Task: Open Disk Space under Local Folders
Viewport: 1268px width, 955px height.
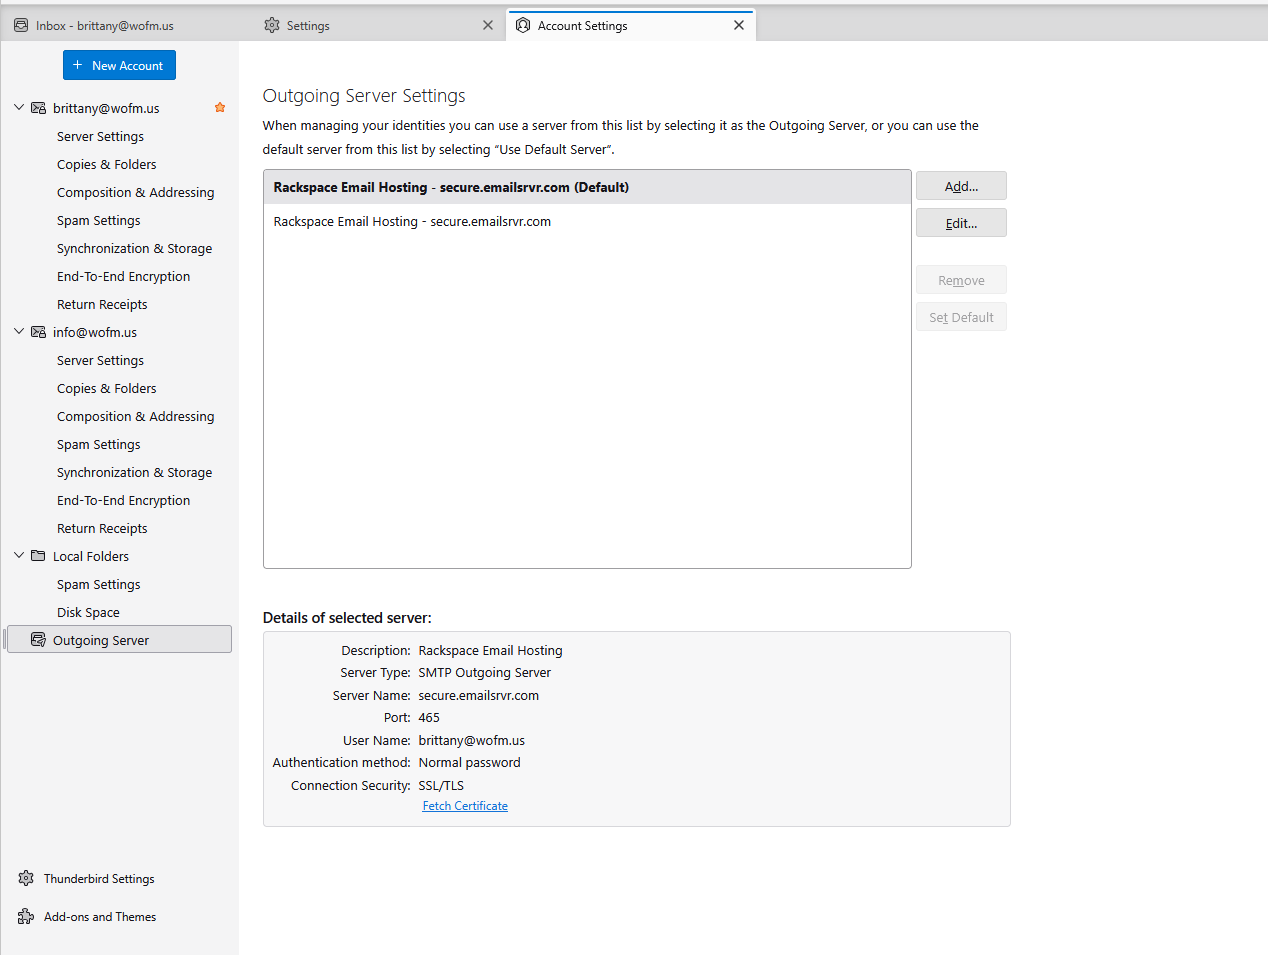Action: 88,612
